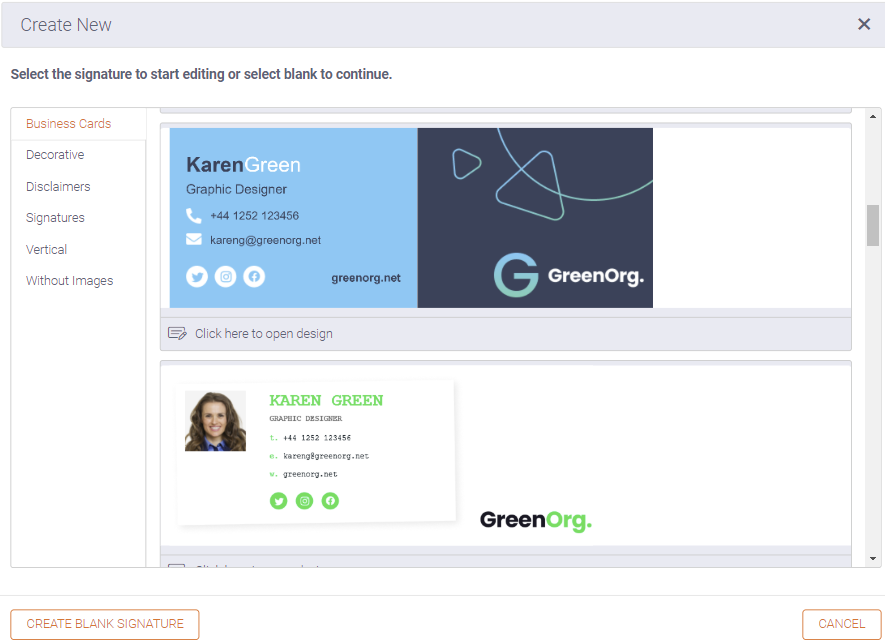Select the Signatures category

(x=55, y=217)
